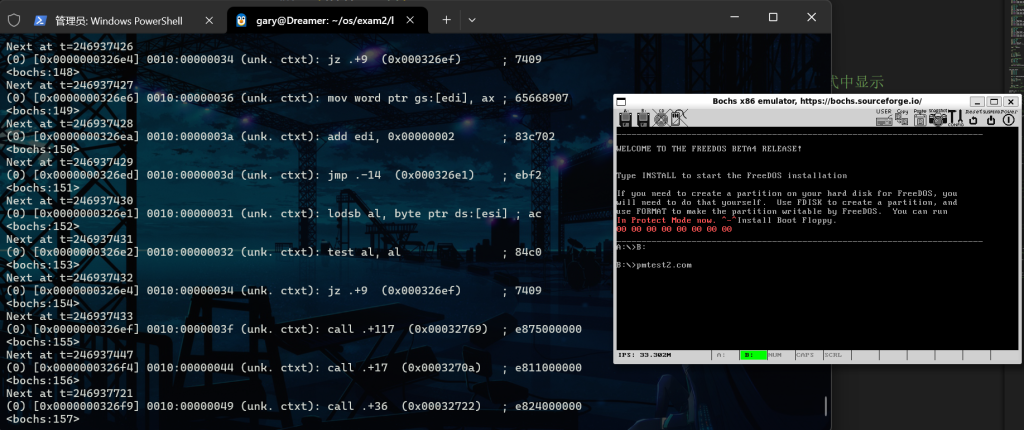The height and width of the screenshot is (430, 1024).
Task: Click the Paste icon in Bochs toolbar
Action: coord(919,117)
